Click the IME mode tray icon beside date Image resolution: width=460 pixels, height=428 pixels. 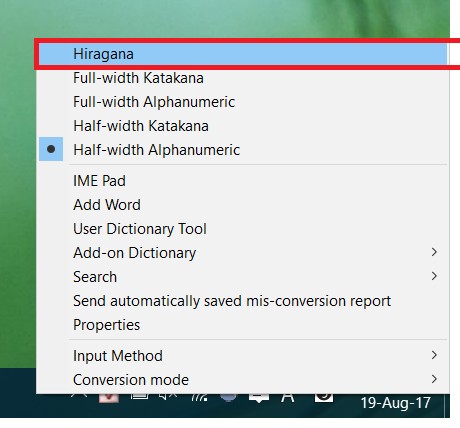[324, 398]
